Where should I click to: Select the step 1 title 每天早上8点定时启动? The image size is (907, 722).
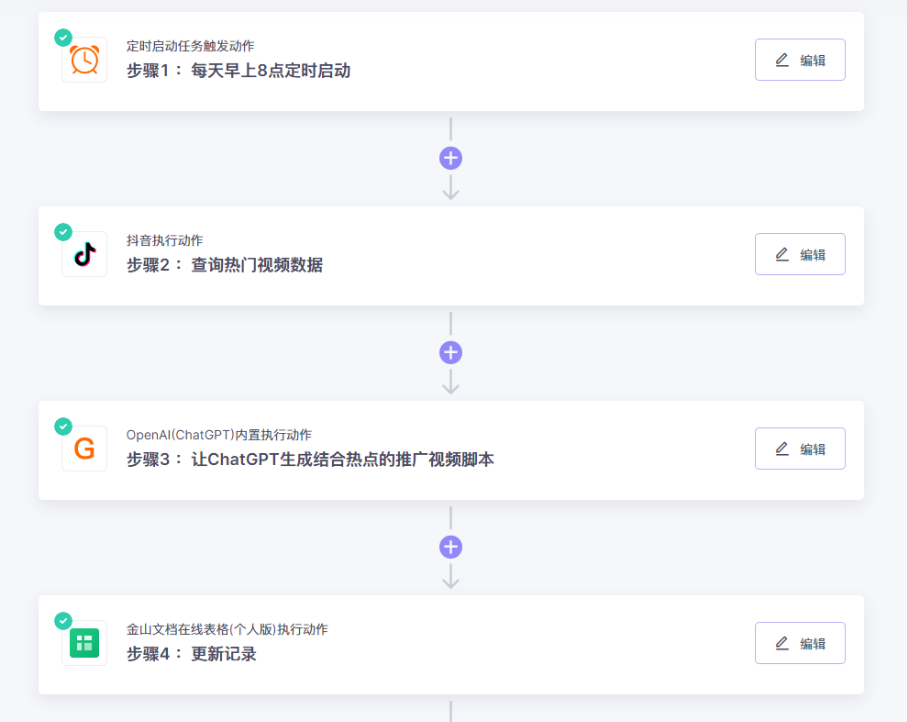270,71
